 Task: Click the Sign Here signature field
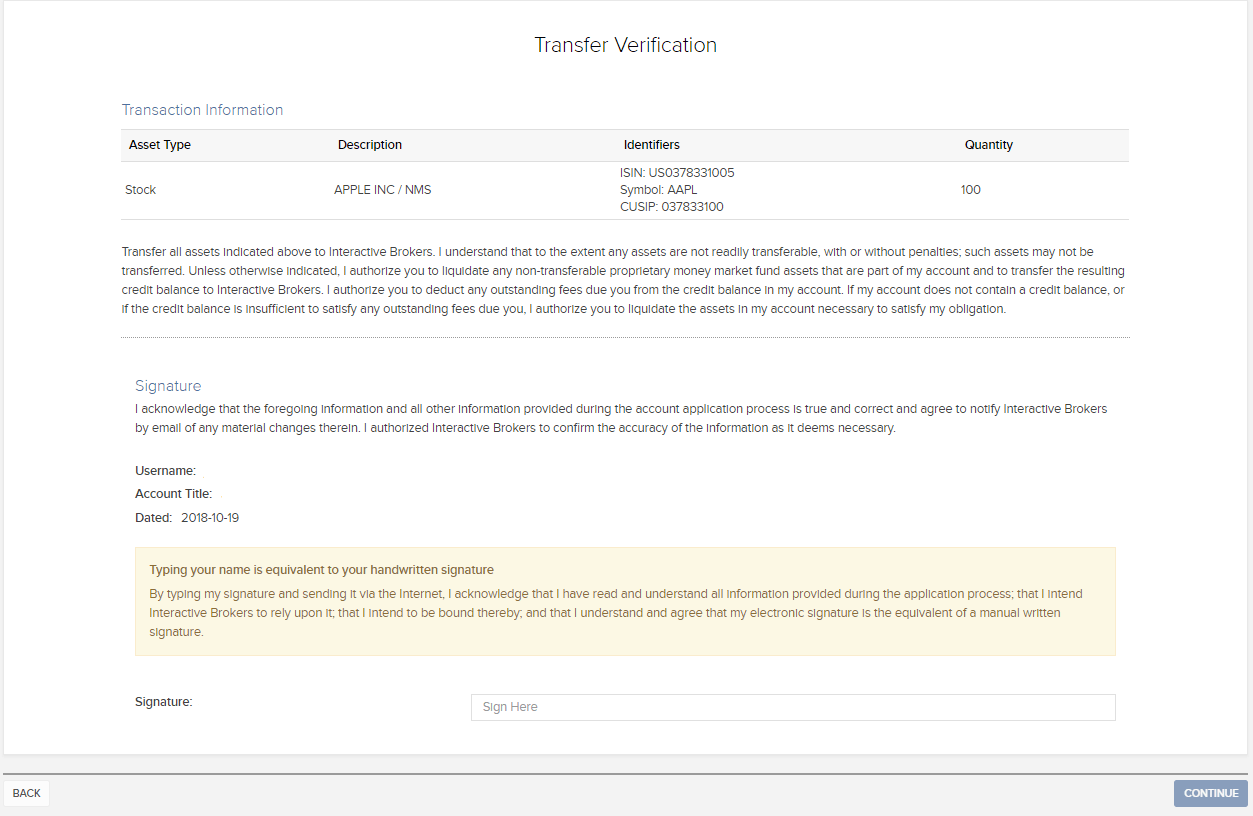[x=793, y=707]
